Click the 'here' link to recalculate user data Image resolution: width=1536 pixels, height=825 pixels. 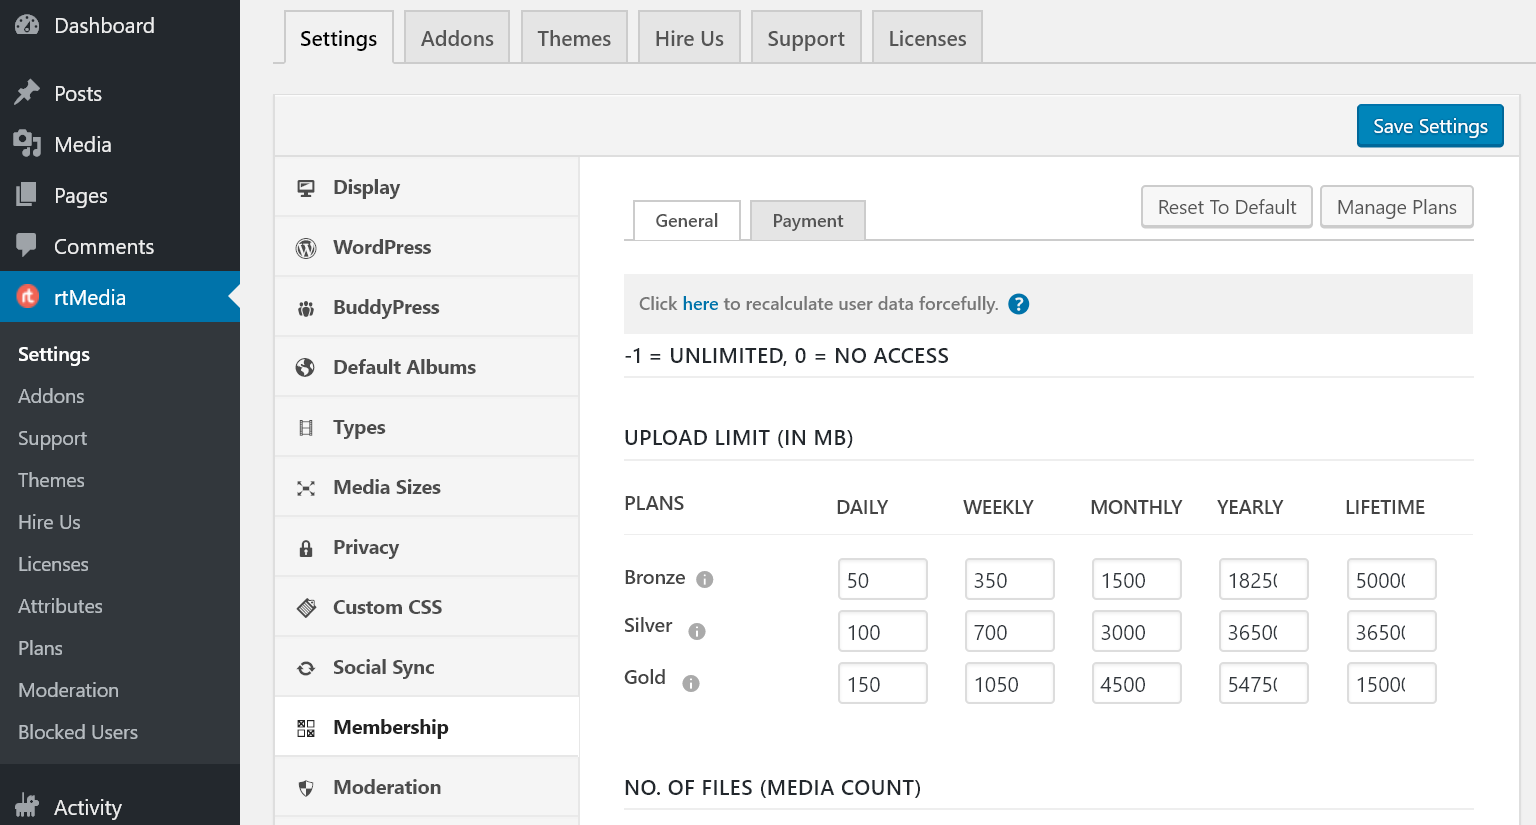pyautogui.click(x=700, y=303)
